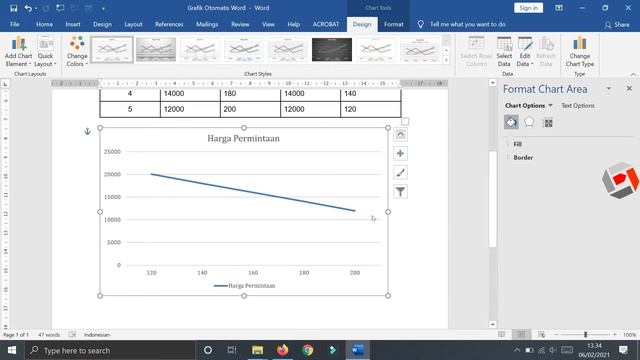640x360 pixels.
Task: Click the chart title Harga Permintaan
Action: point(243,138)
